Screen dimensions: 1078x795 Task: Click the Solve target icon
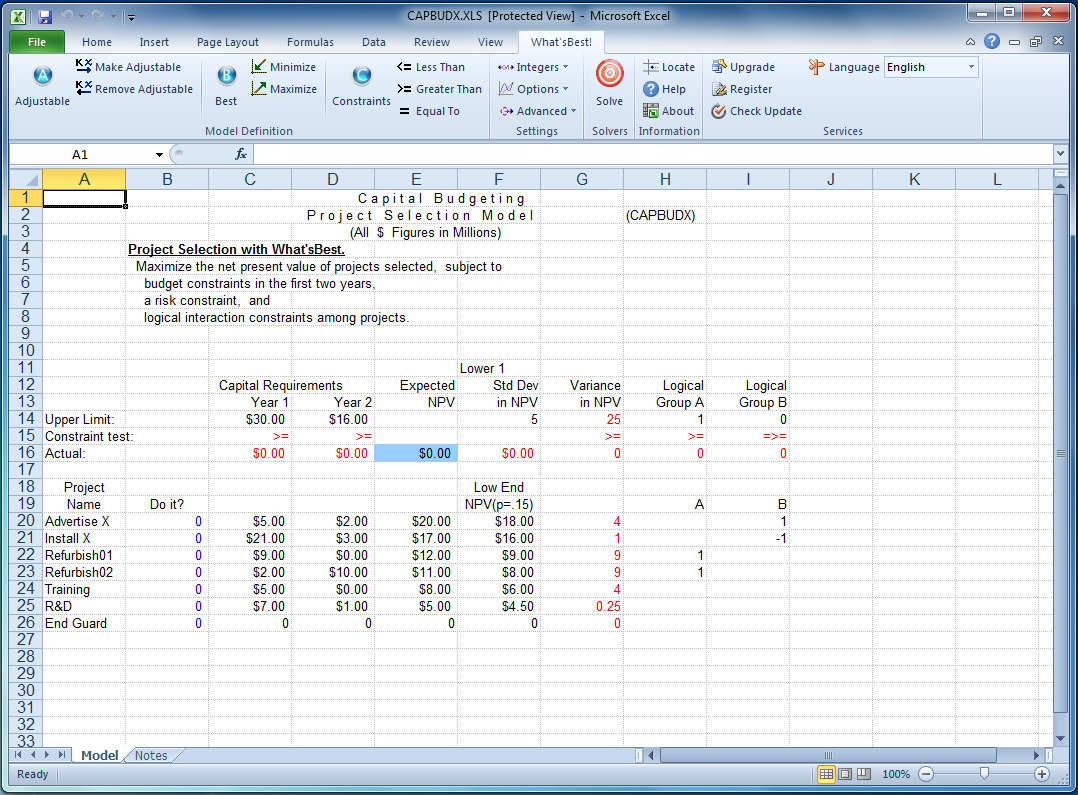(609, 74)
